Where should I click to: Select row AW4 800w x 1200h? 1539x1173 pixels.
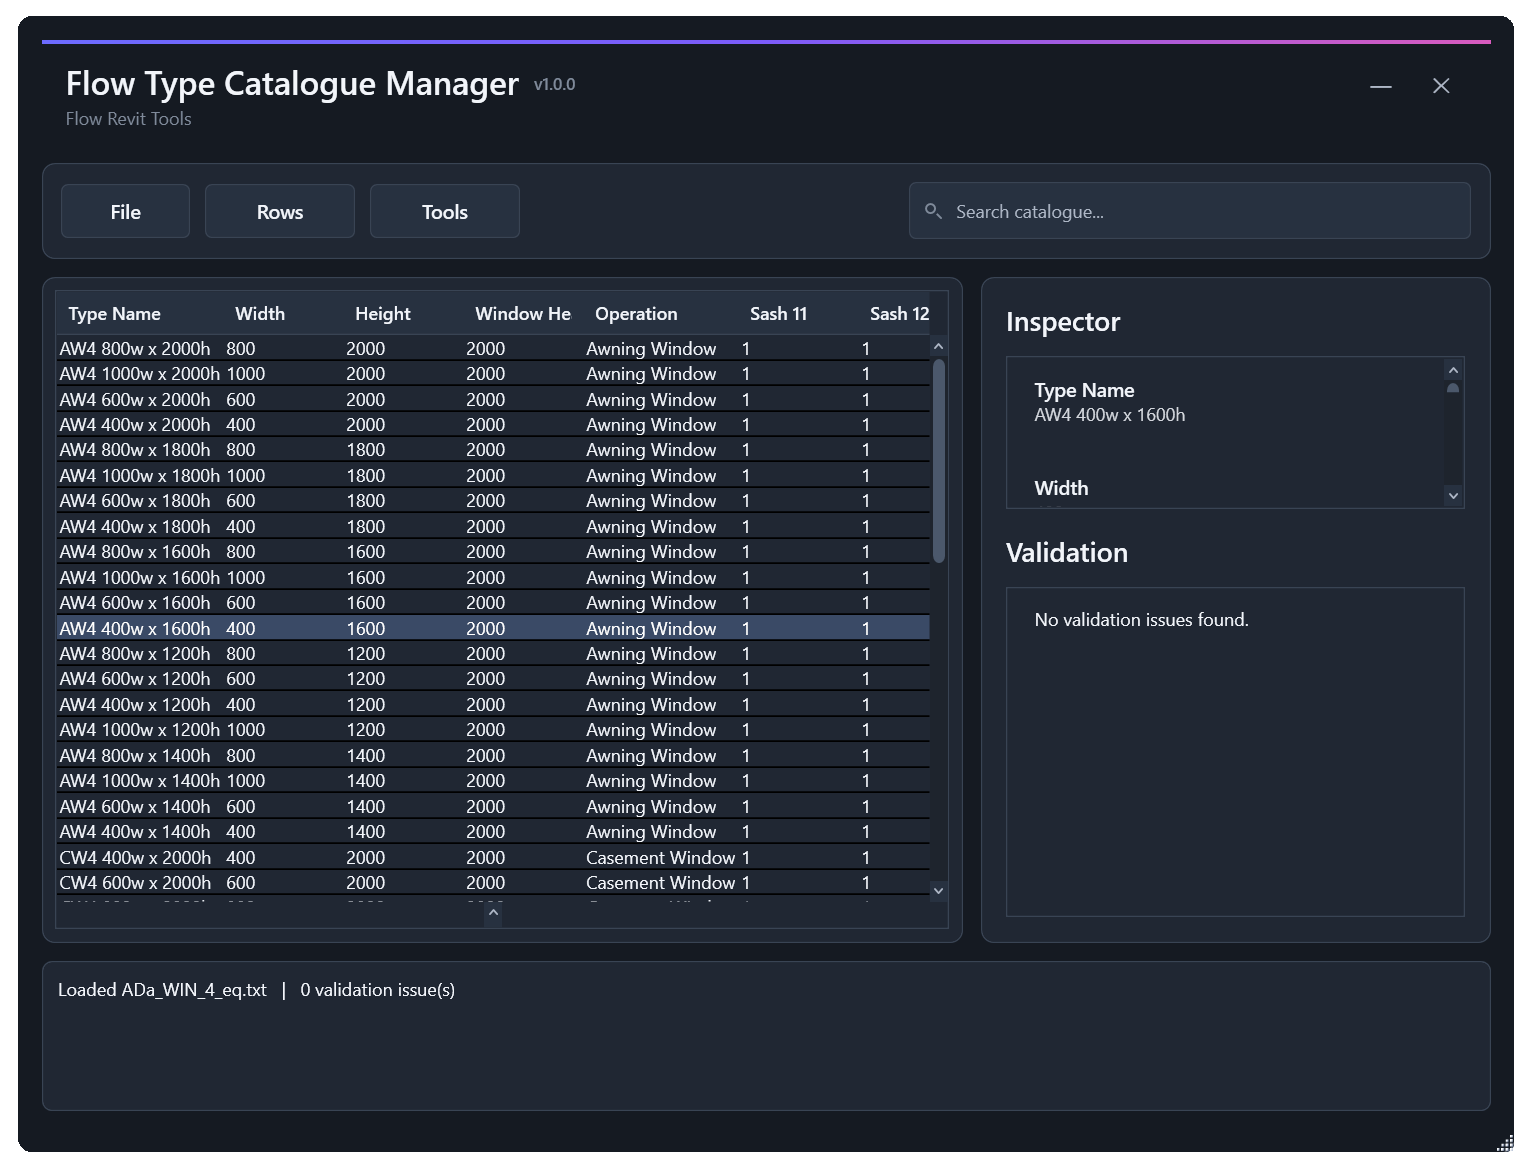click(493, 654)
